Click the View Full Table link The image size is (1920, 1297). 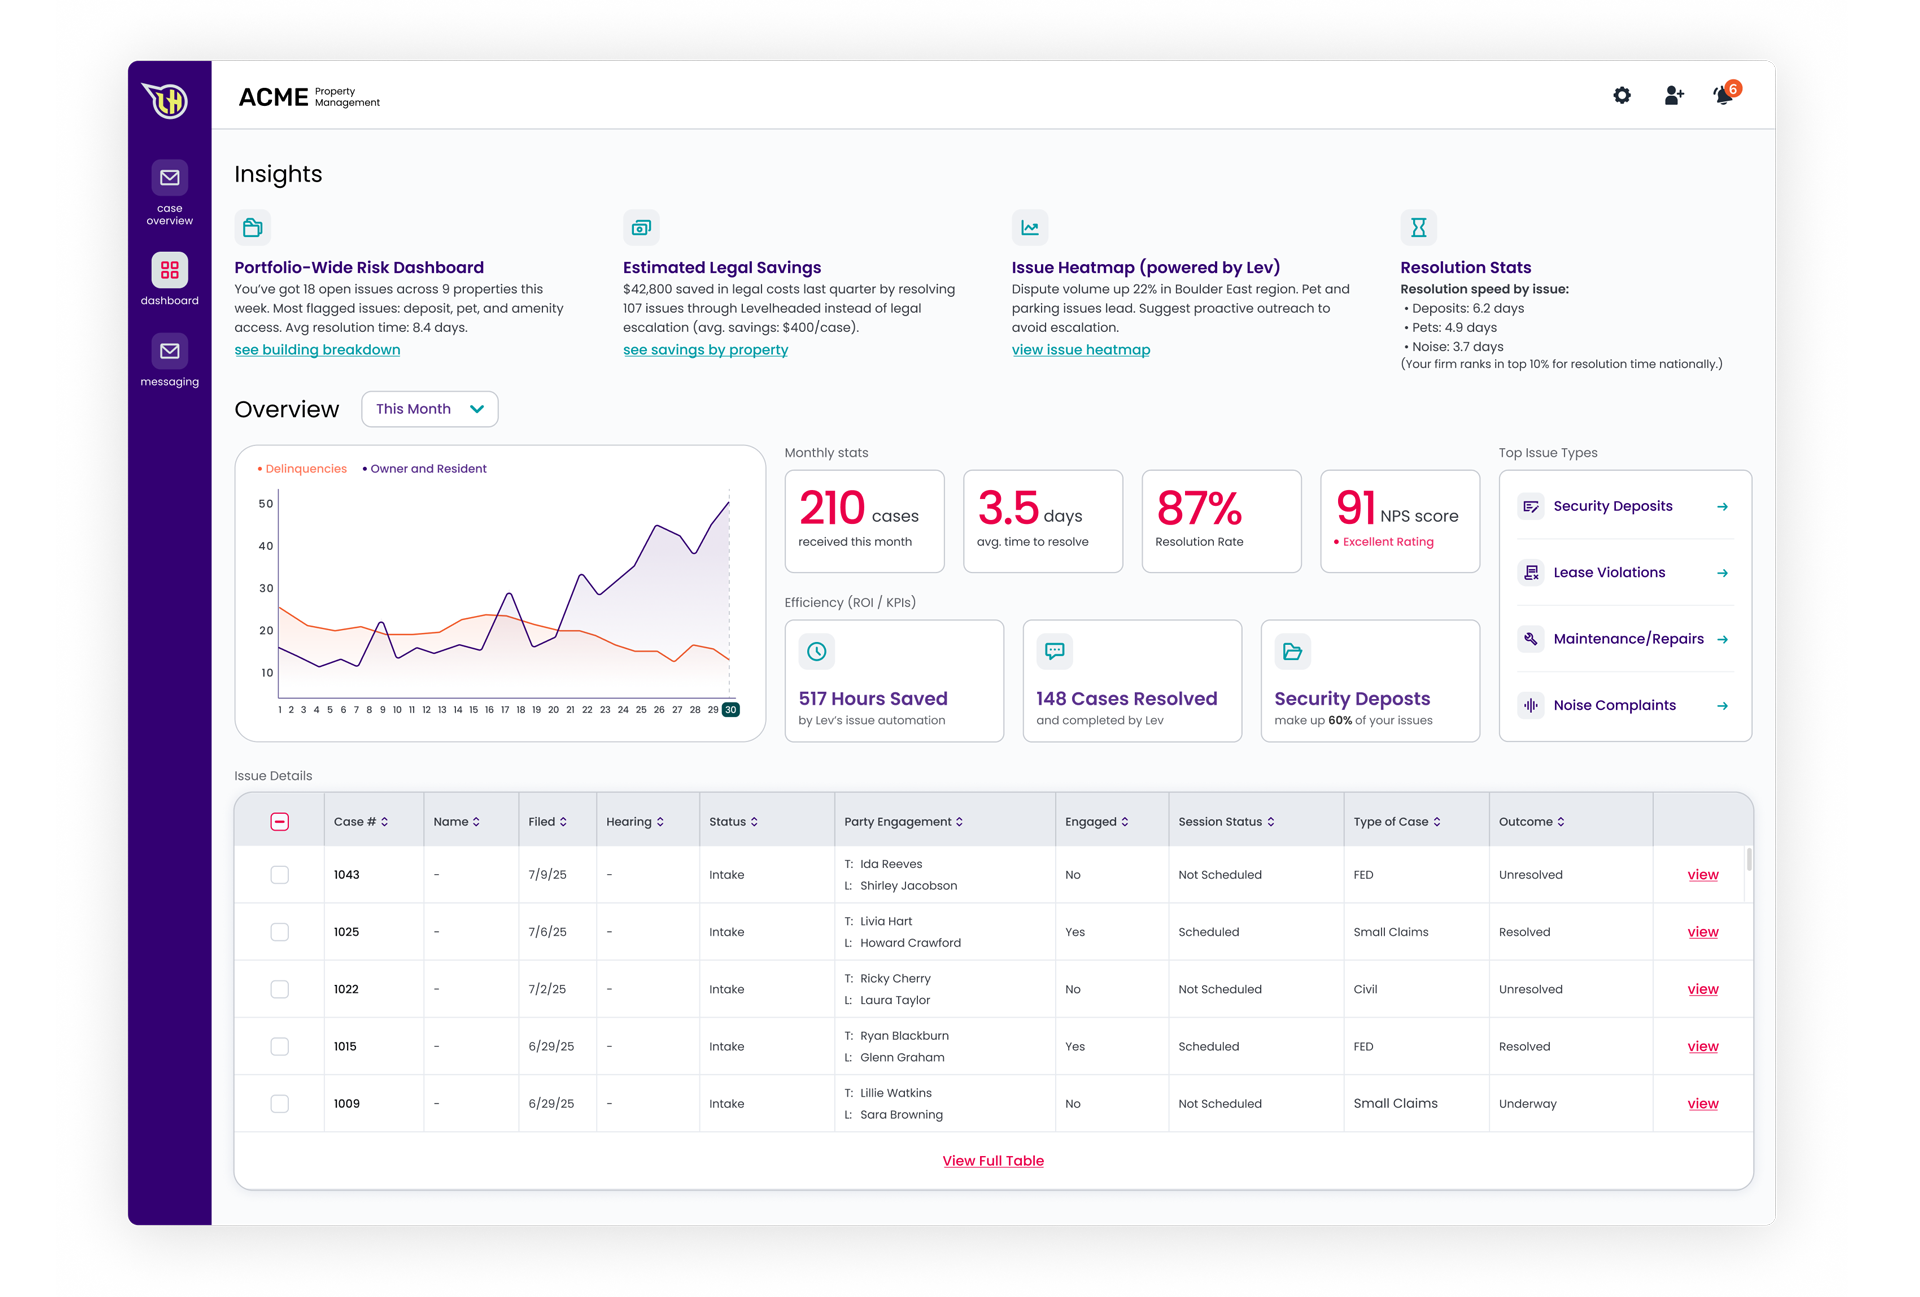click(x=992, y=1161)
